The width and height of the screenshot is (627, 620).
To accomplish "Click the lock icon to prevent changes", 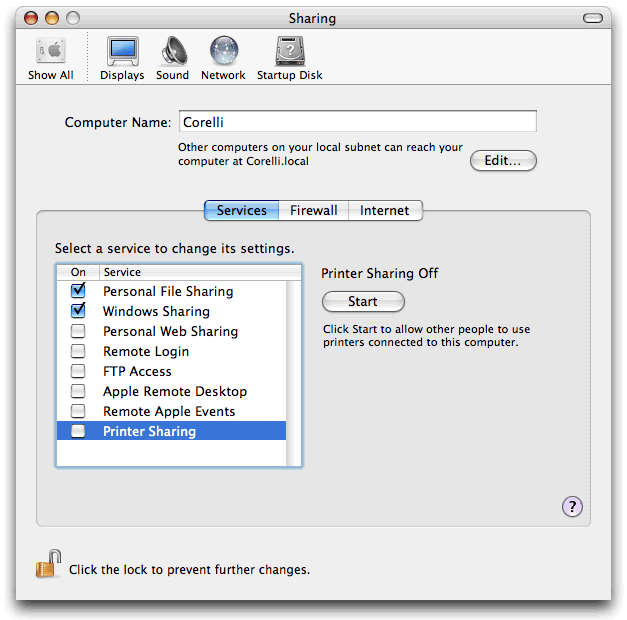I will 48,565.
